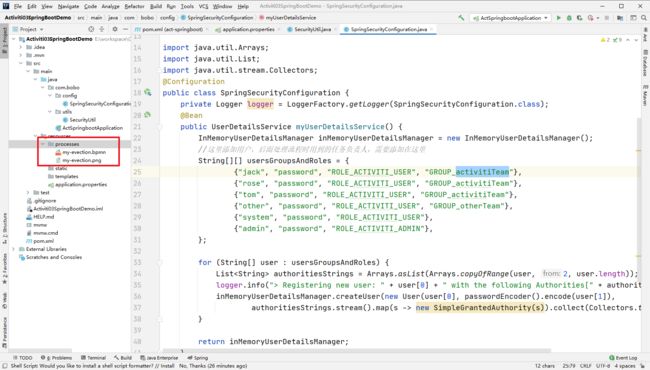Screen dimensions: 650x370
Task: Run ActSpringbootApplication with green play icon
Action: [x=558, y=18]
